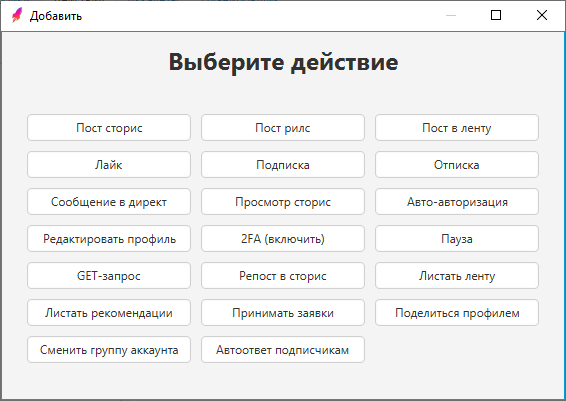Image resolution: width=566 pixels, height=401 pixels.
Task: Choose "Пост в ленту"
Action: tap(457, 128)
